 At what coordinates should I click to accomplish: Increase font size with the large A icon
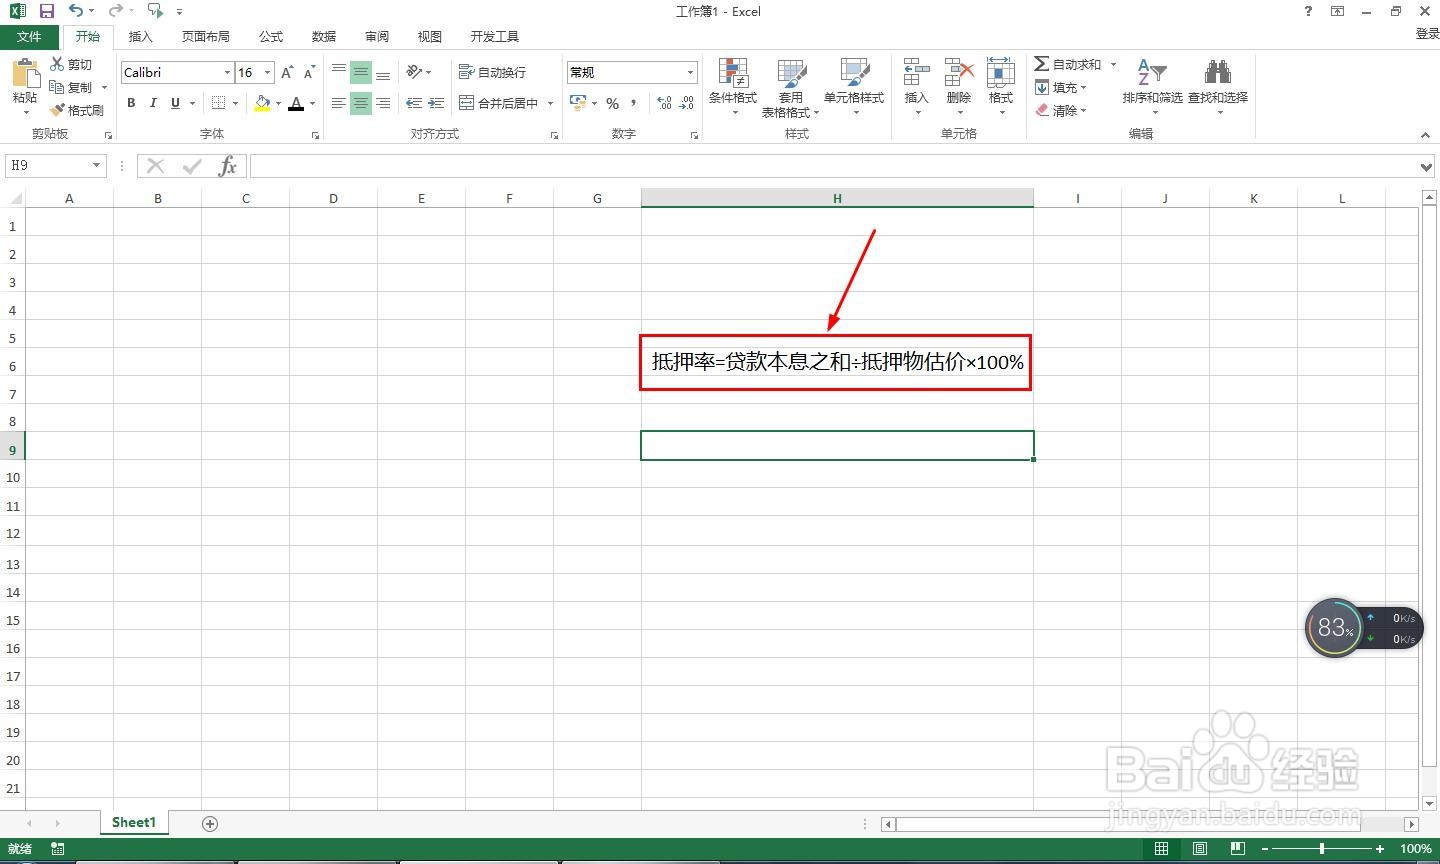click(x=288, y=72)
